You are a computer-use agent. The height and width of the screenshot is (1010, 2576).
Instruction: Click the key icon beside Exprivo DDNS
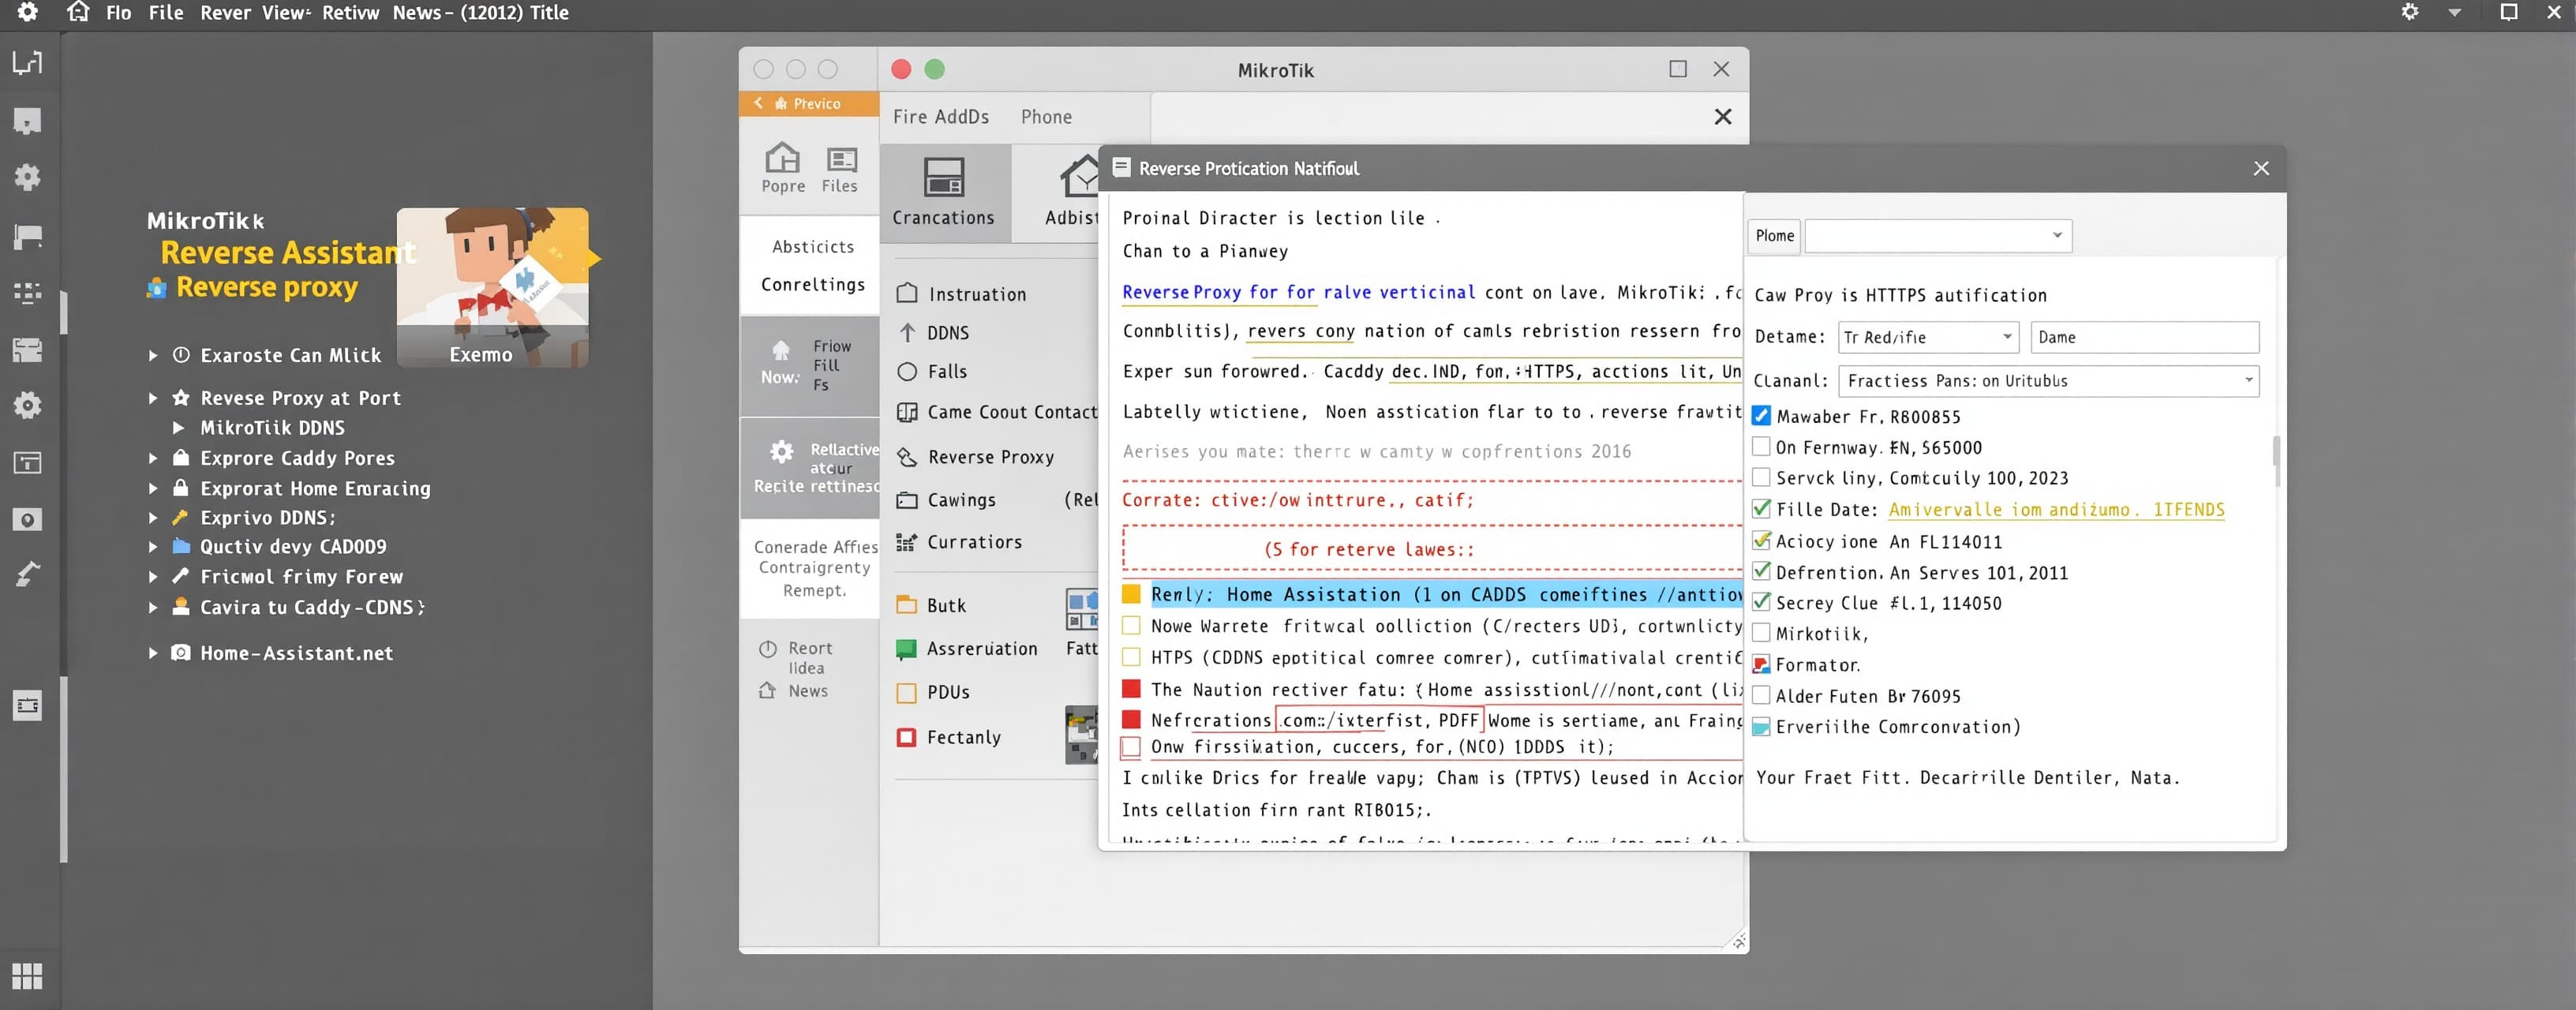tap(181, 517)
